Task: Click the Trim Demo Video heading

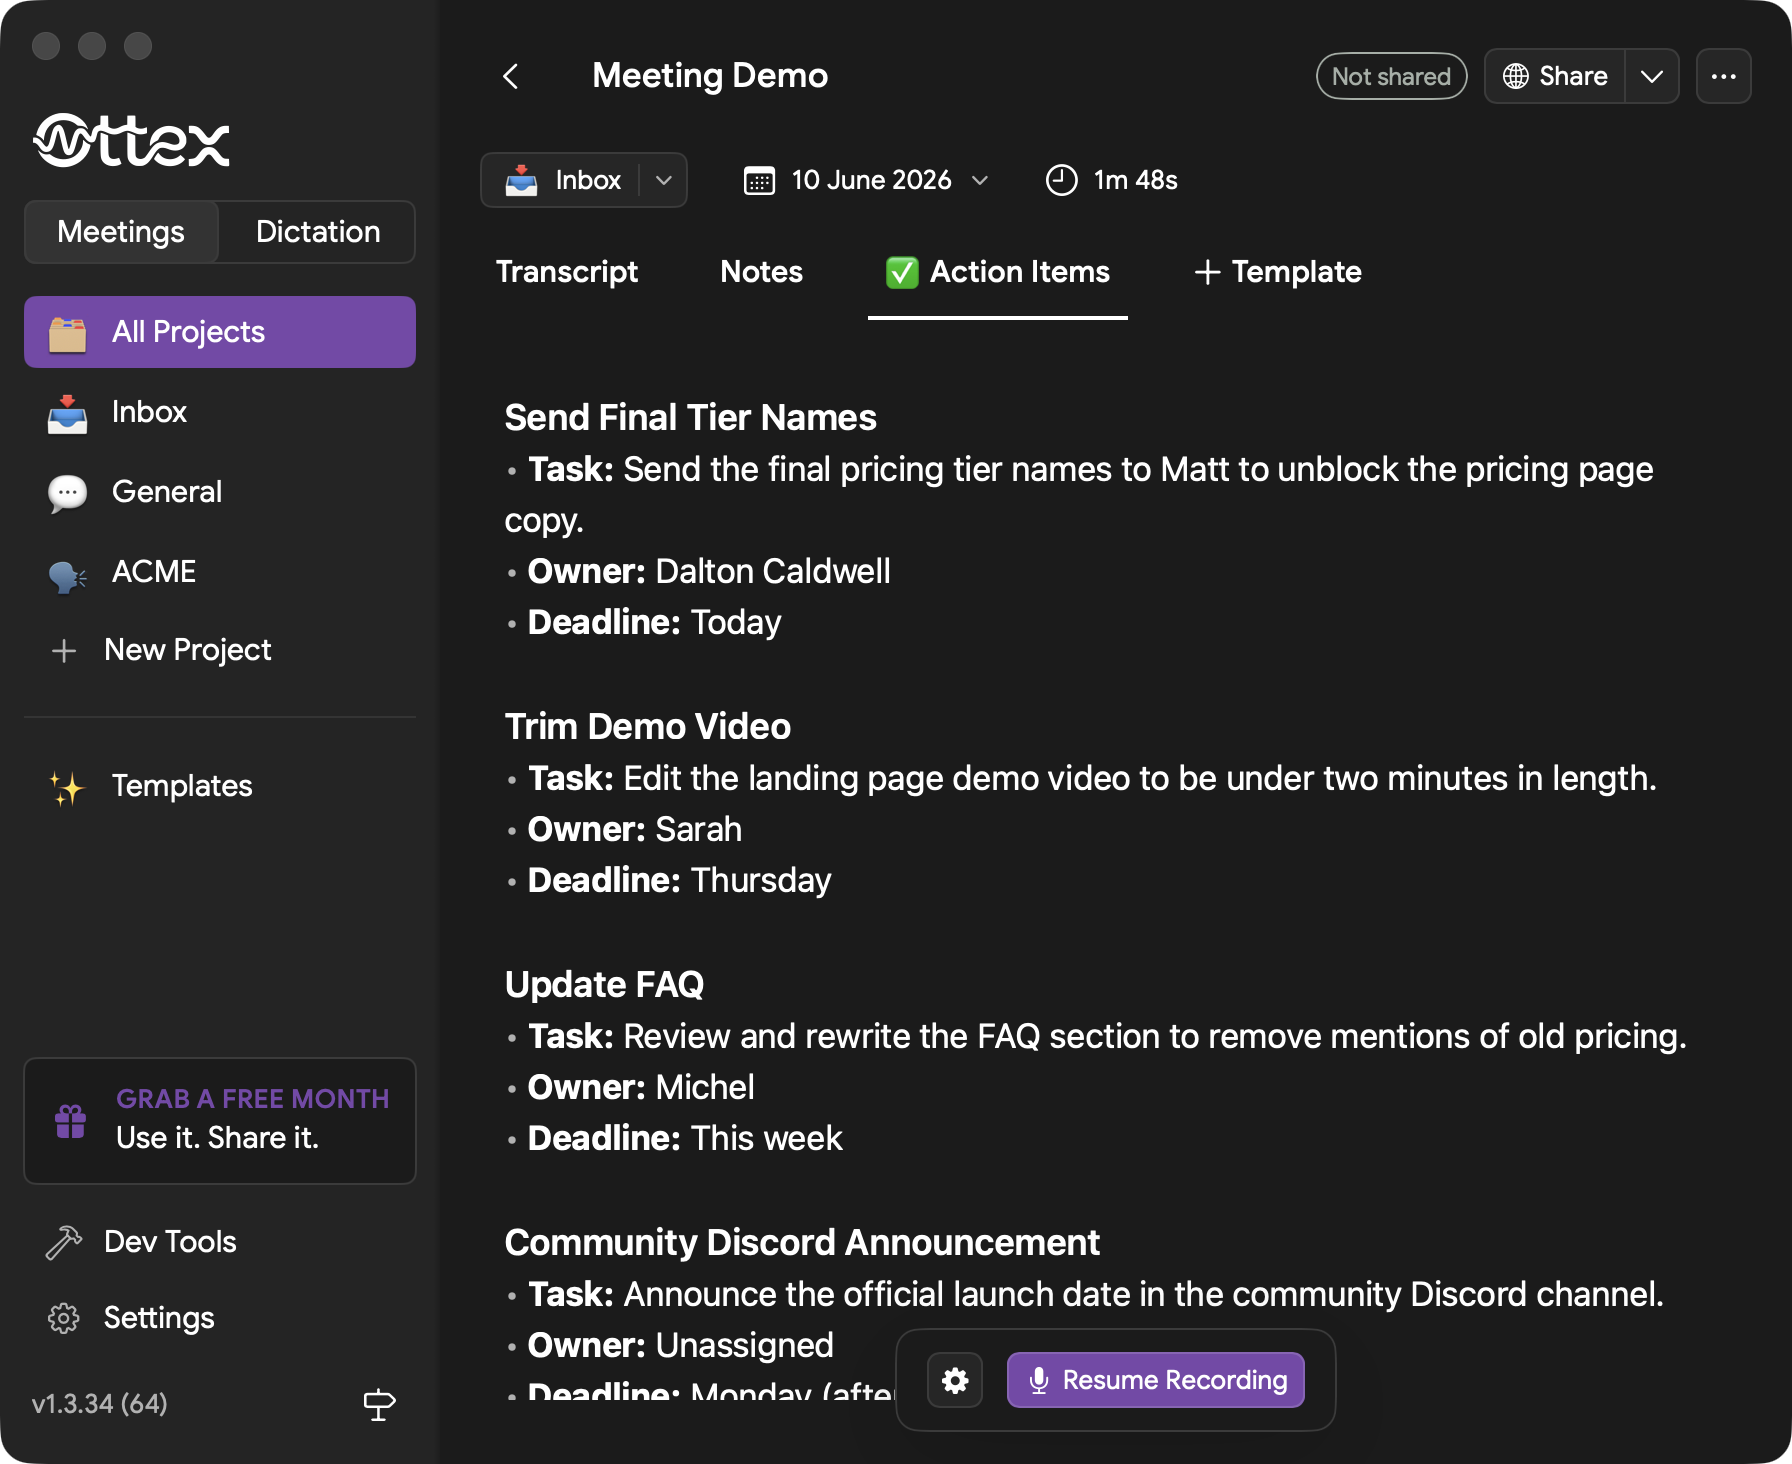Action: [647, 727]
